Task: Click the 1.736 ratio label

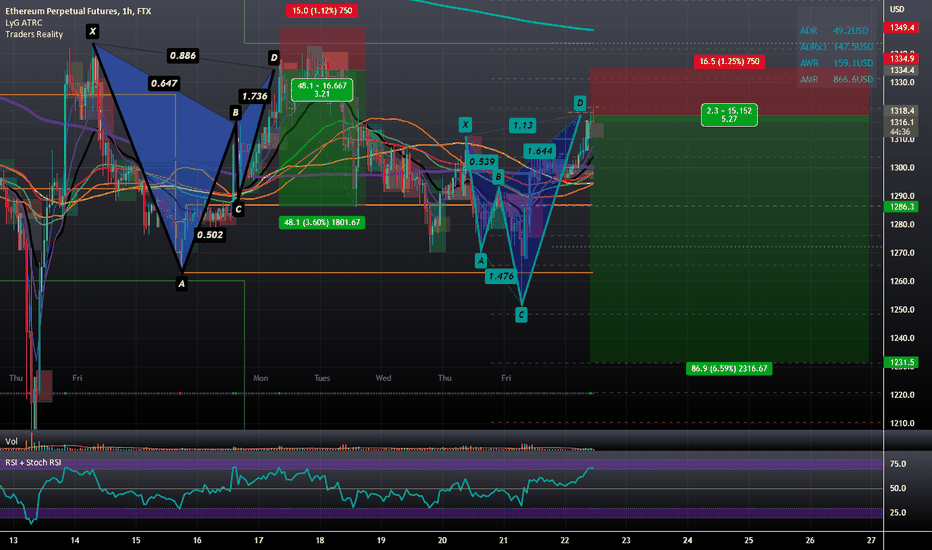Action: pyautogui.click(x=254, y=96)
